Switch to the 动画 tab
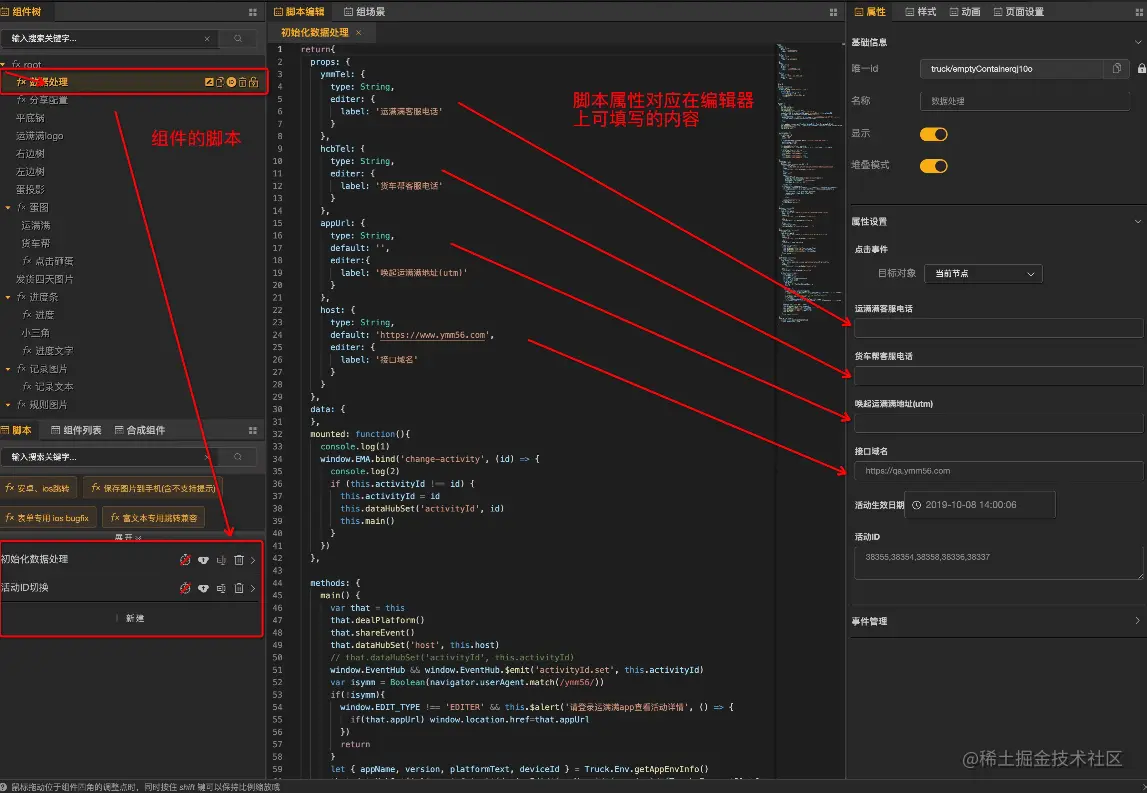The image size is (1147, 793). pos(964,12)
